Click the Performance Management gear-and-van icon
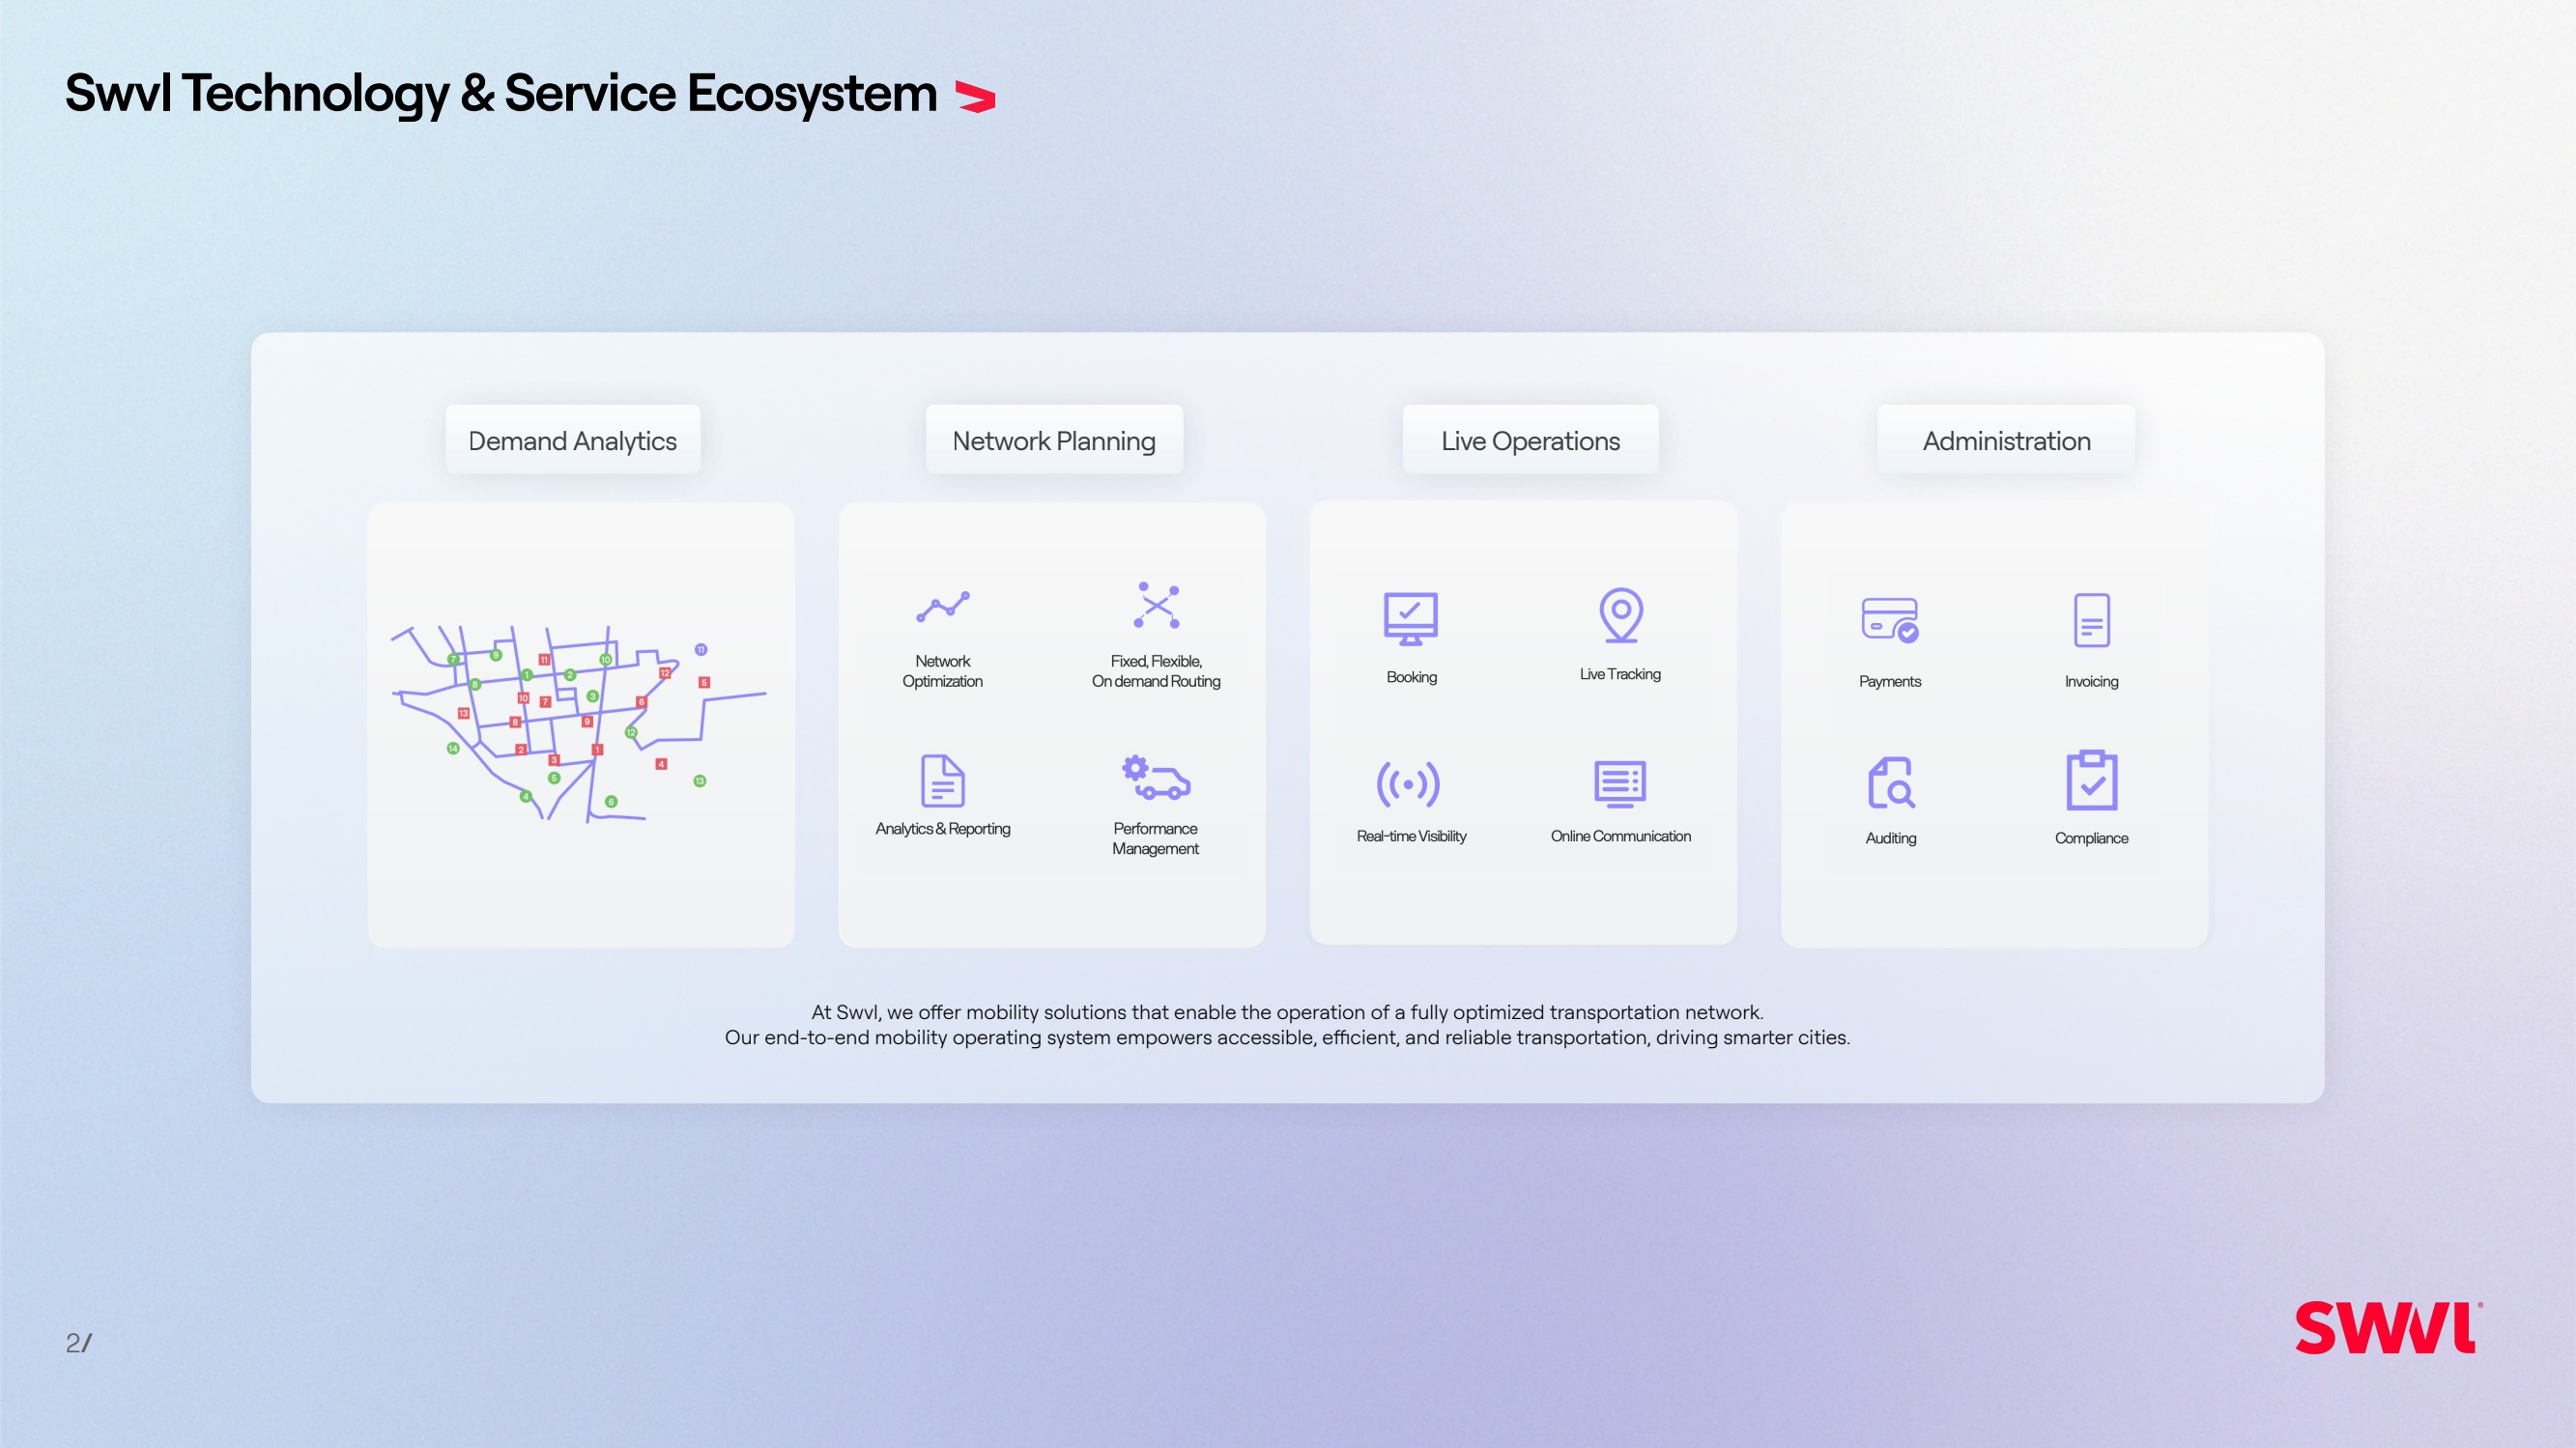 tap(1156, 778)
